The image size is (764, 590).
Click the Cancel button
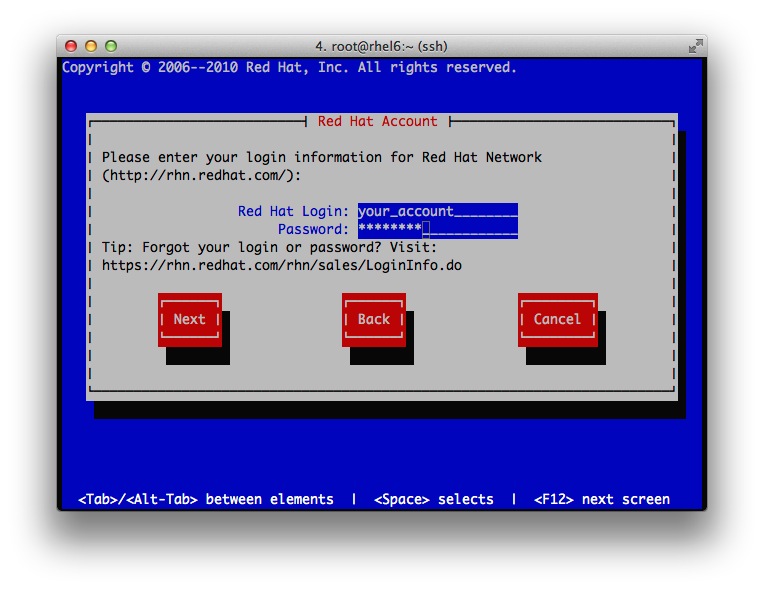point(557,320)
